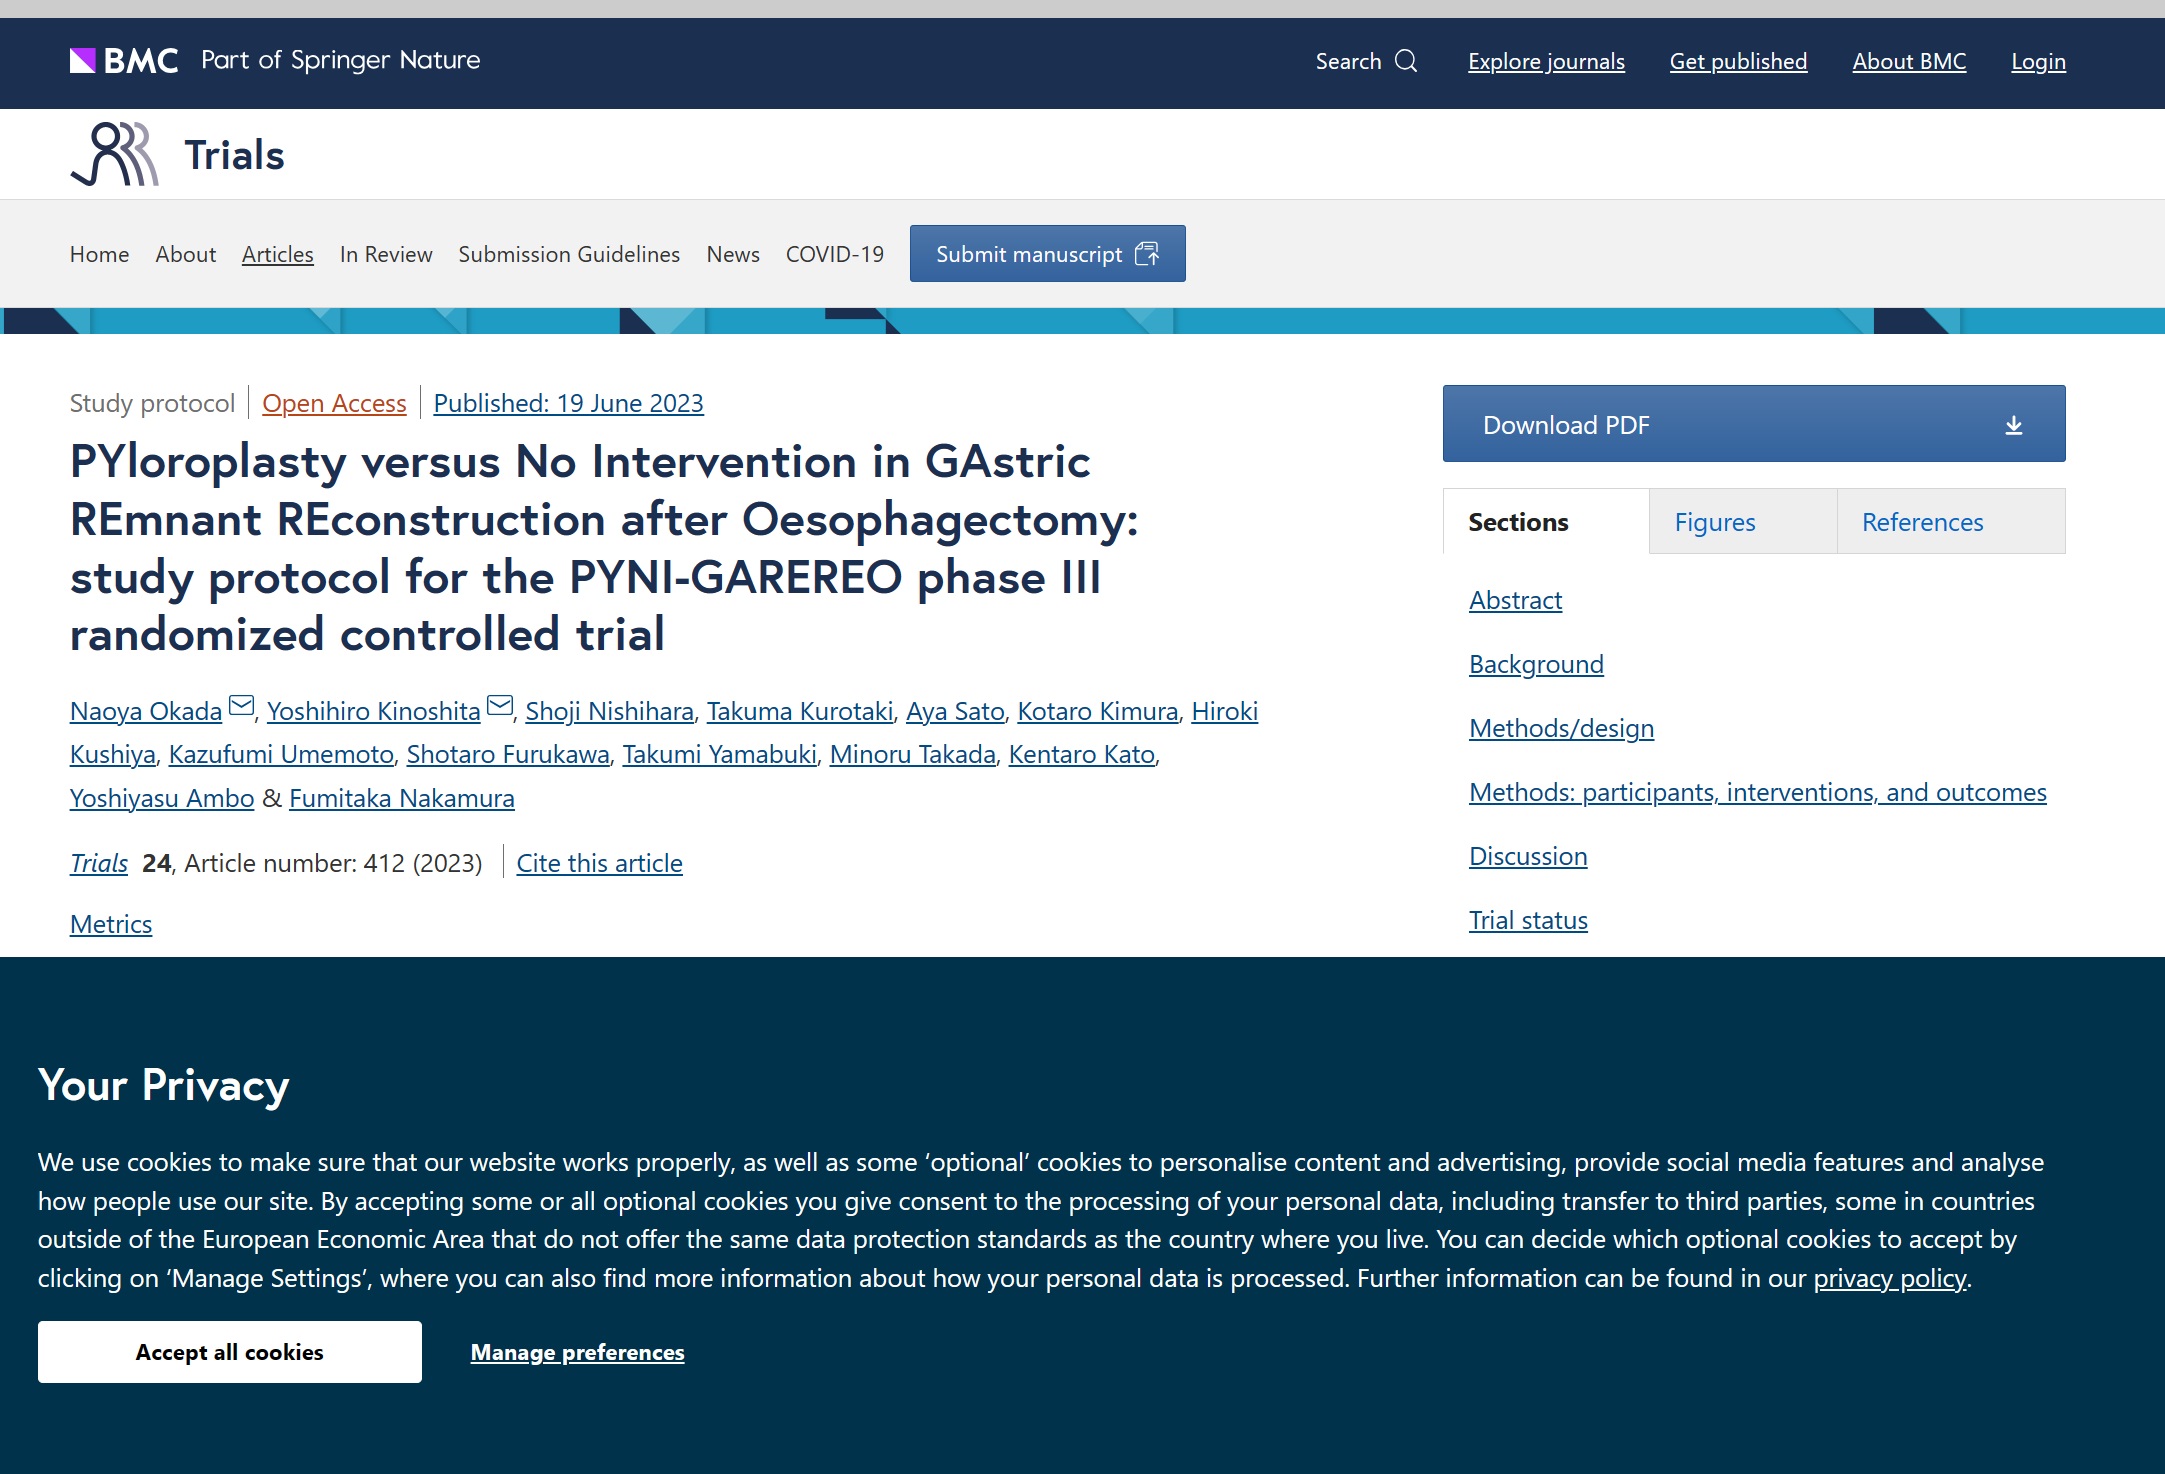Open Explore journals in header

(x=1545, y=61)
